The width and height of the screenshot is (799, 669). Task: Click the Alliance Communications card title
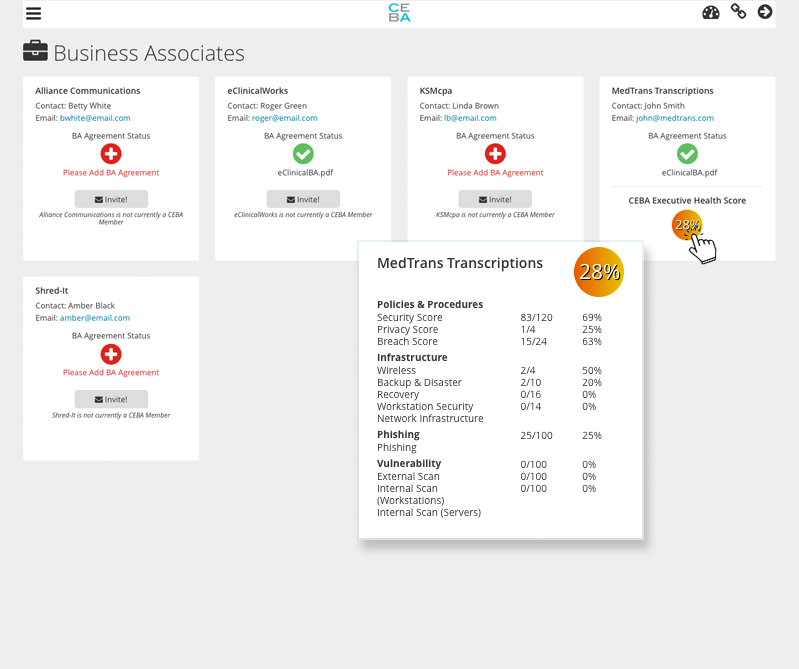click(88, 91)
